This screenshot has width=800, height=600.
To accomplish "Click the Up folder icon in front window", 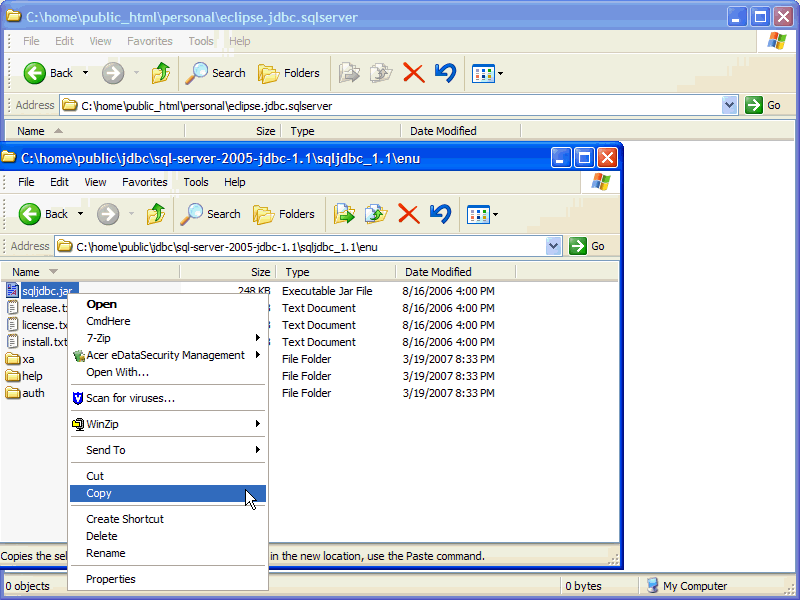I will point(157,214).
